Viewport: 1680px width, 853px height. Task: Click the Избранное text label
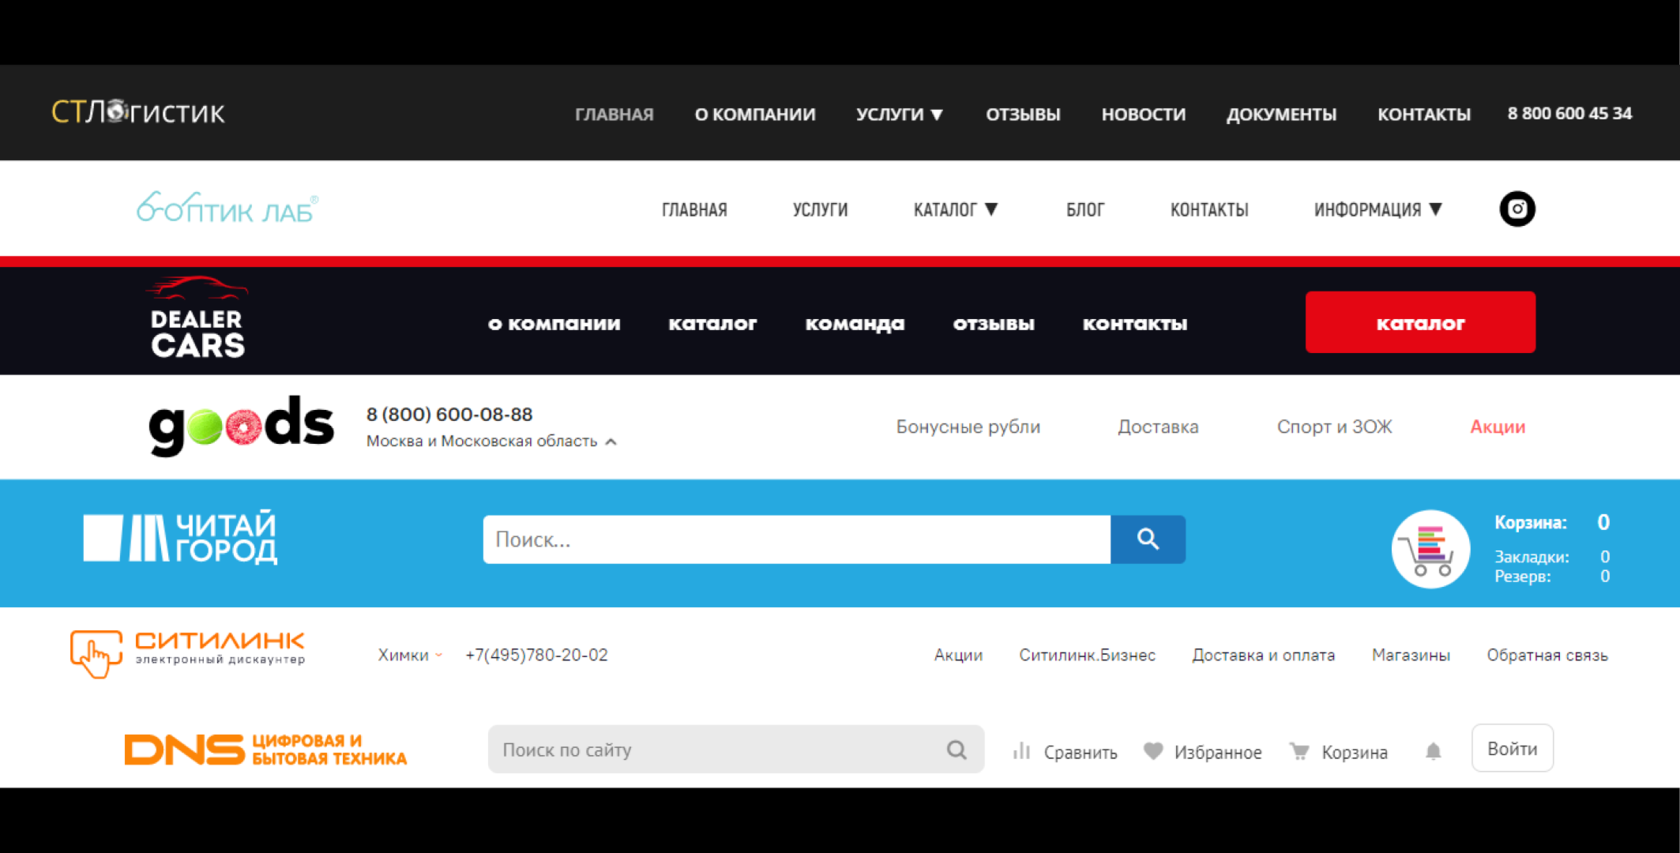pyautogui.click(x=1218, y=752)
